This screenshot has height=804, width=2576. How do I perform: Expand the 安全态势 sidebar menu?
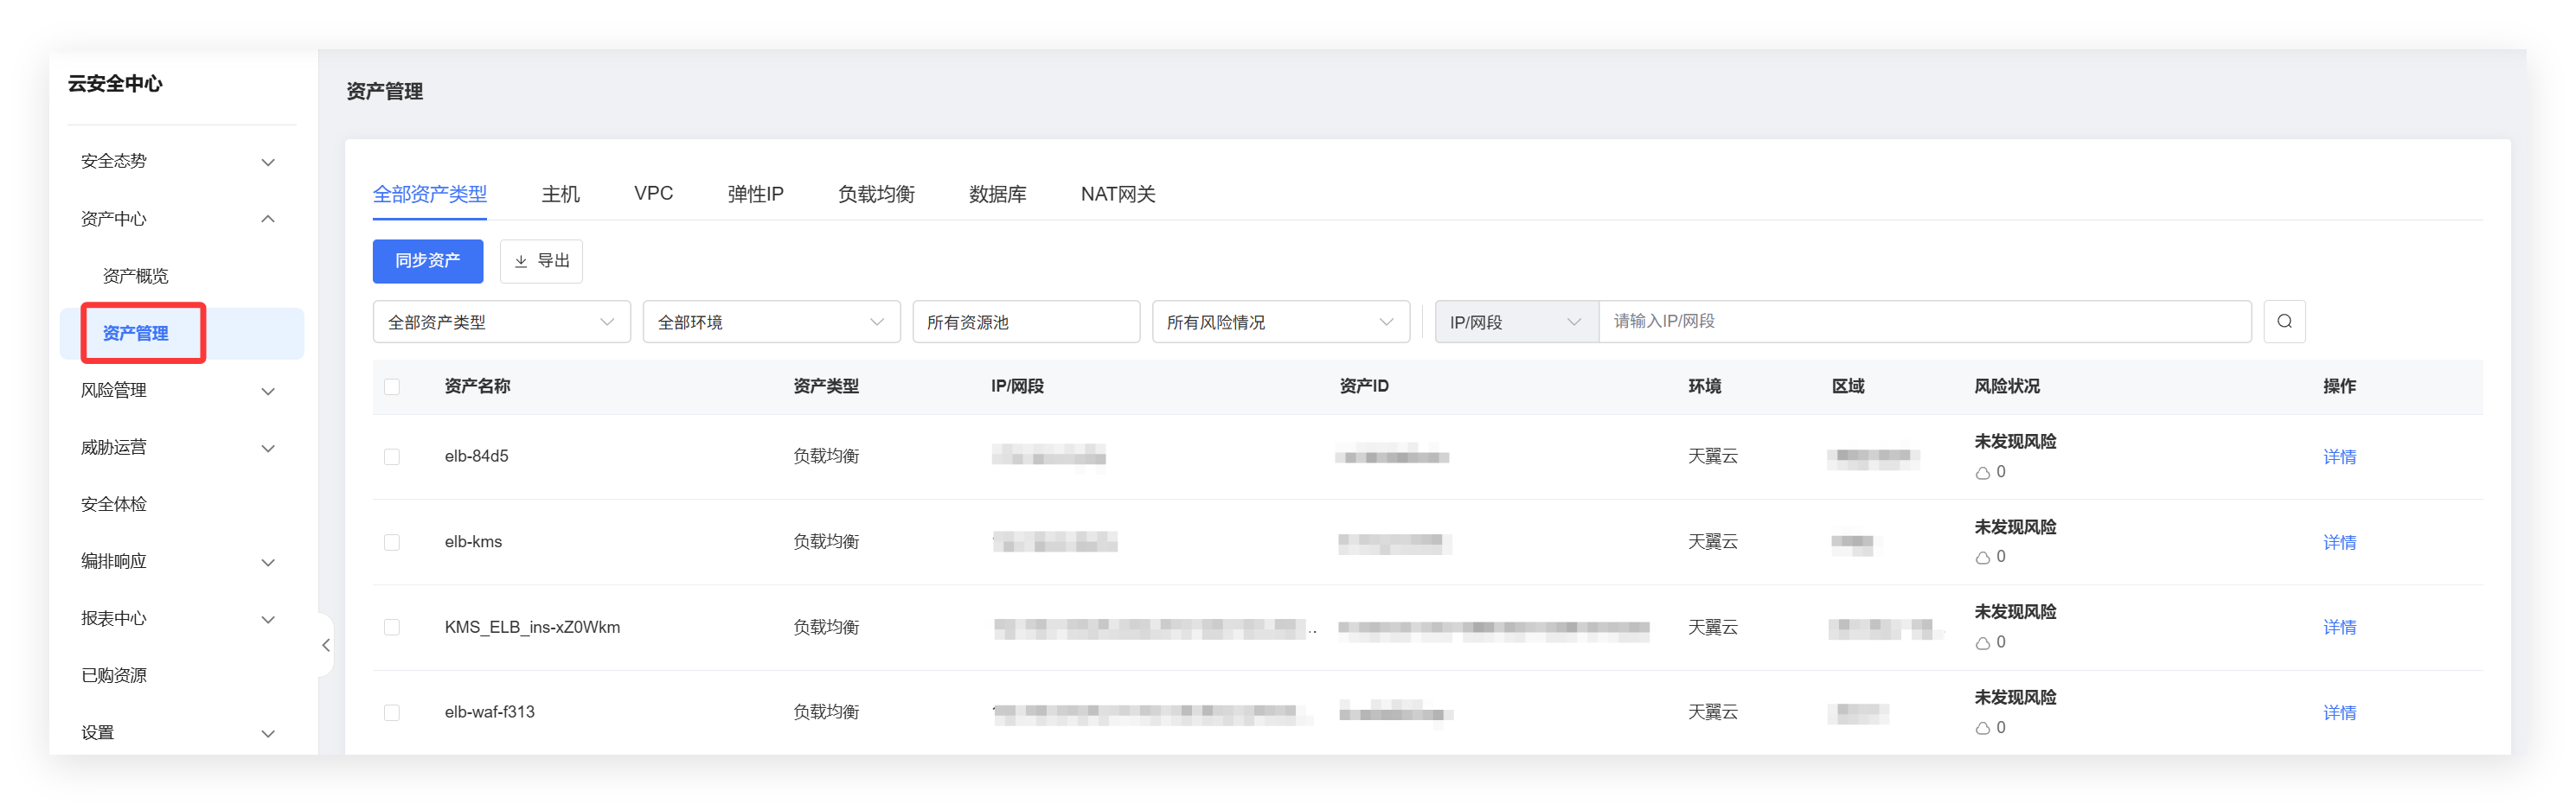click(x=181, y=161)
